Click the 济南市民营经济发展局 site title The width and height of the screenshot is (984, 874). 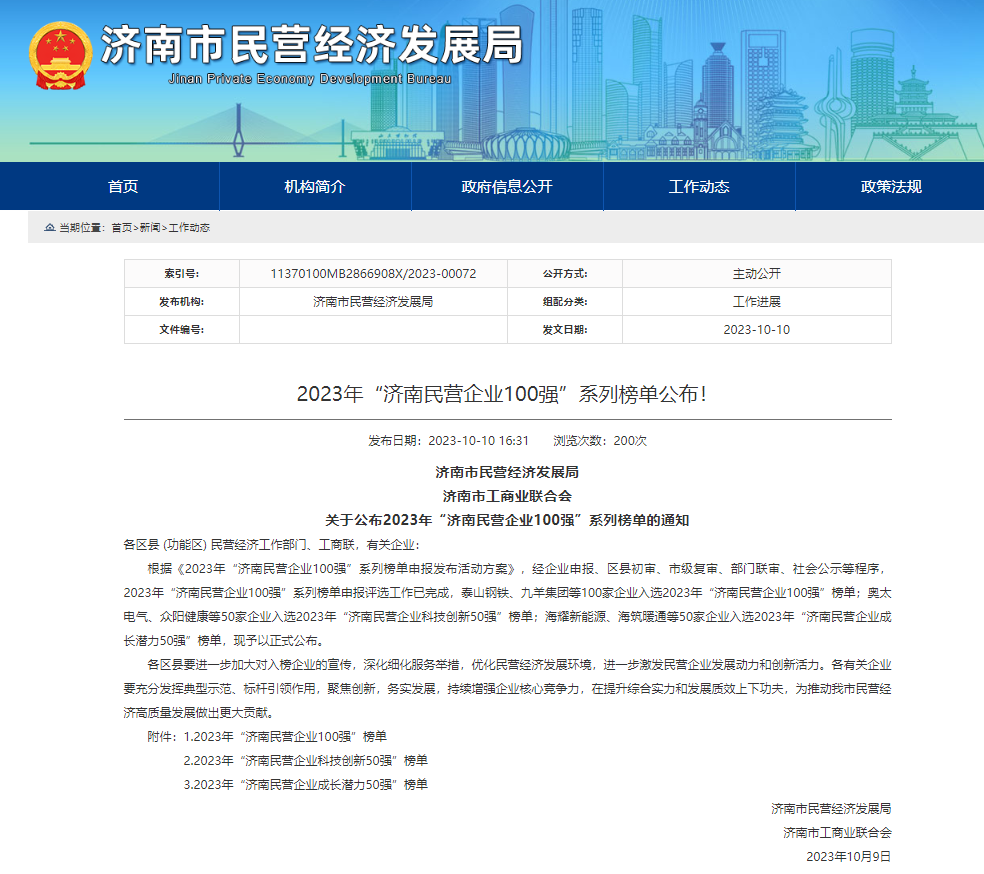[x=311, y=44]
